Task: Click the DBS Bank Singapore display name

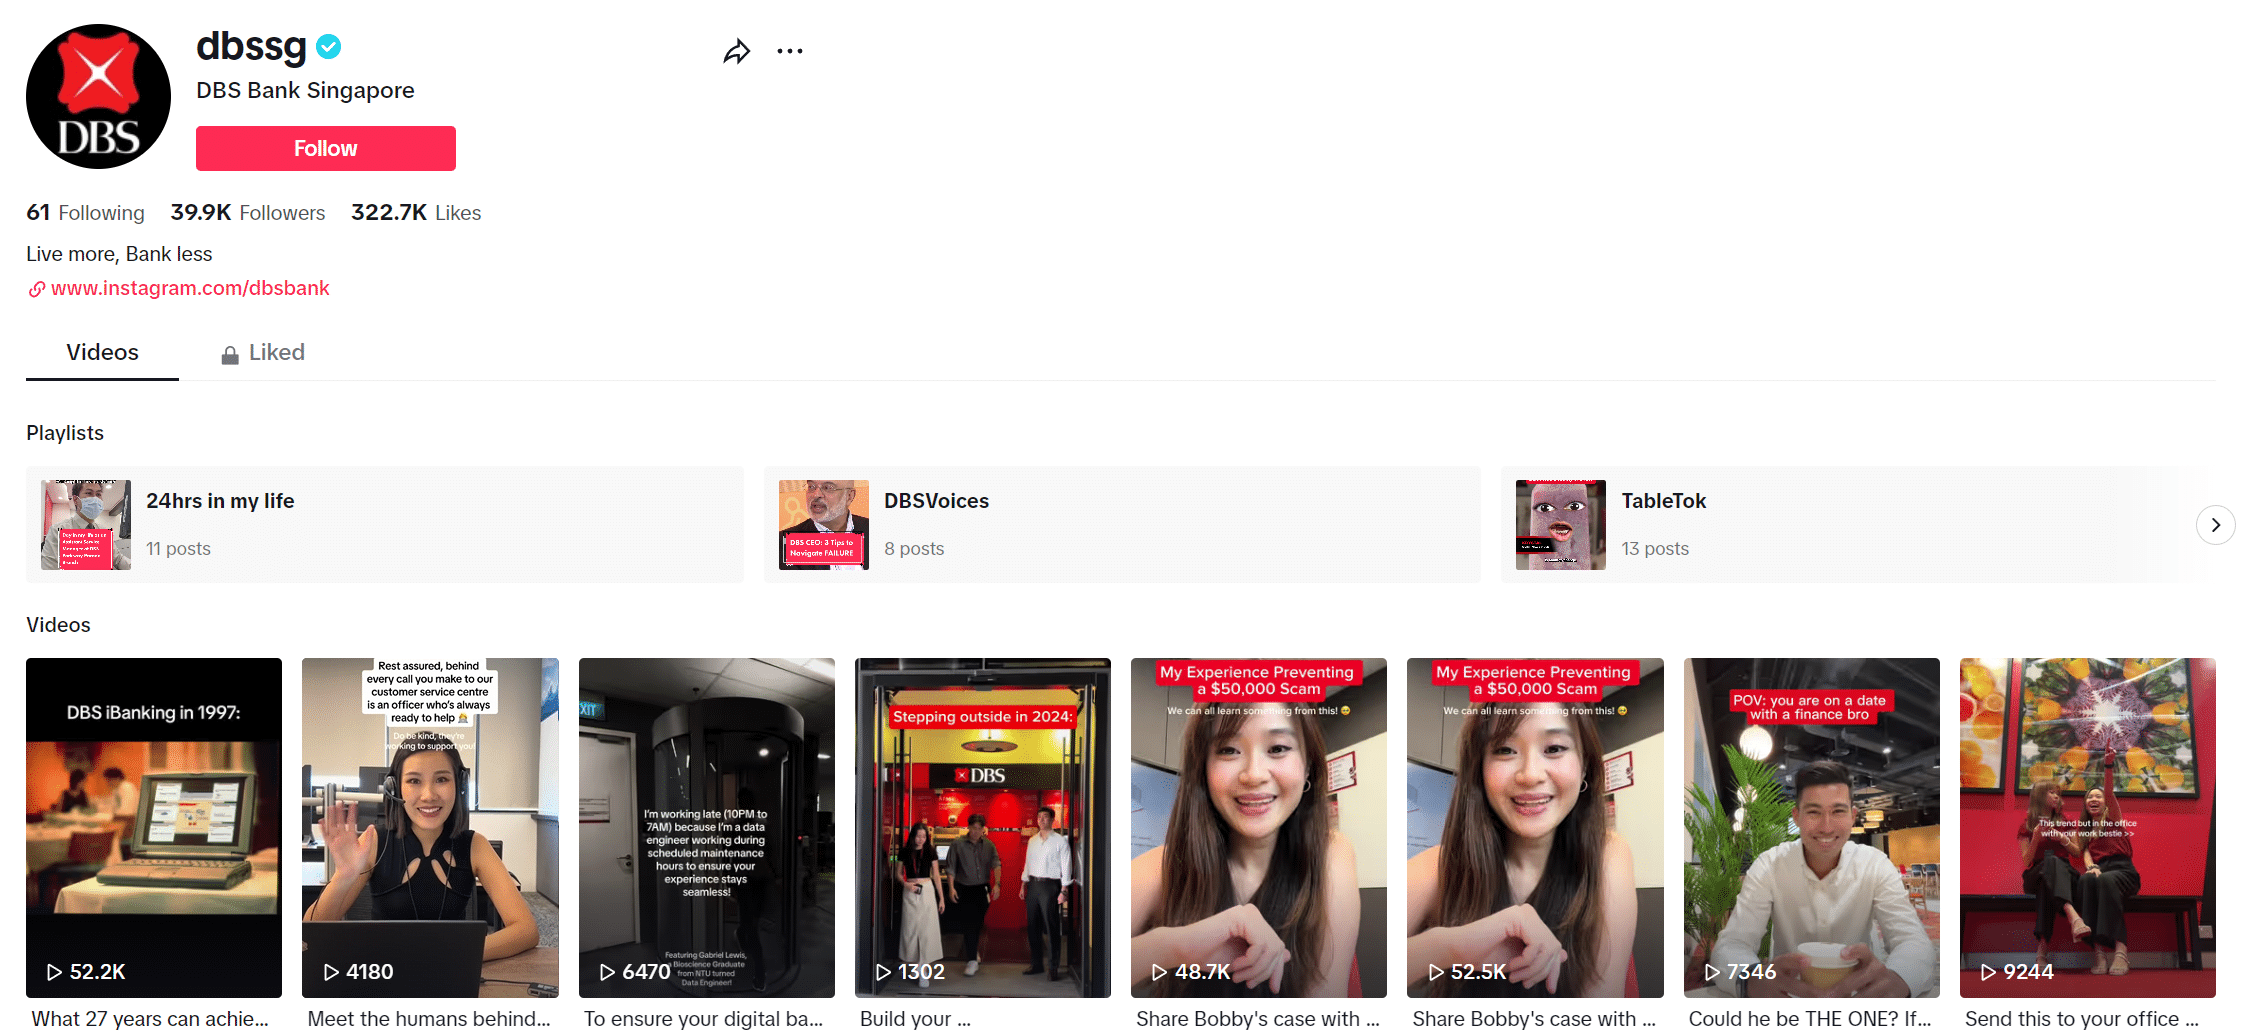Action: [x=305, y=90]
